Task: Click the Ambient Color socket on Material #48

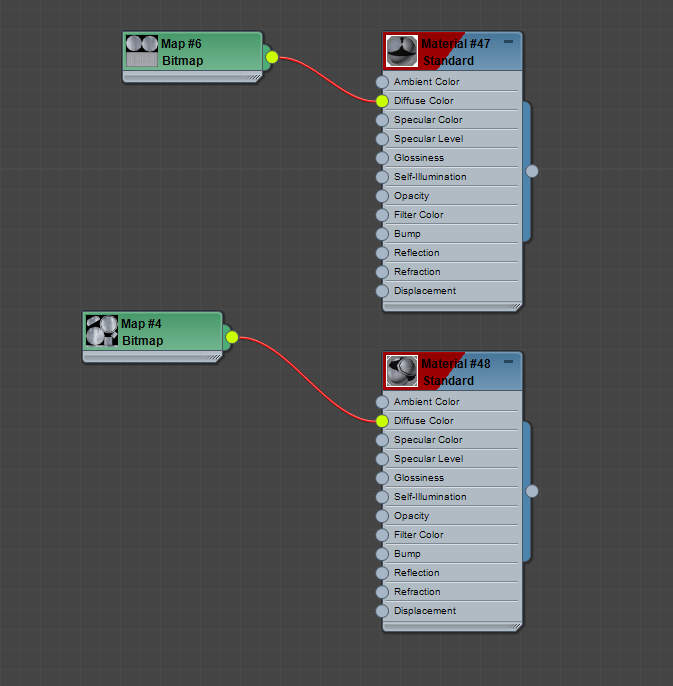Action: (382, 402)
